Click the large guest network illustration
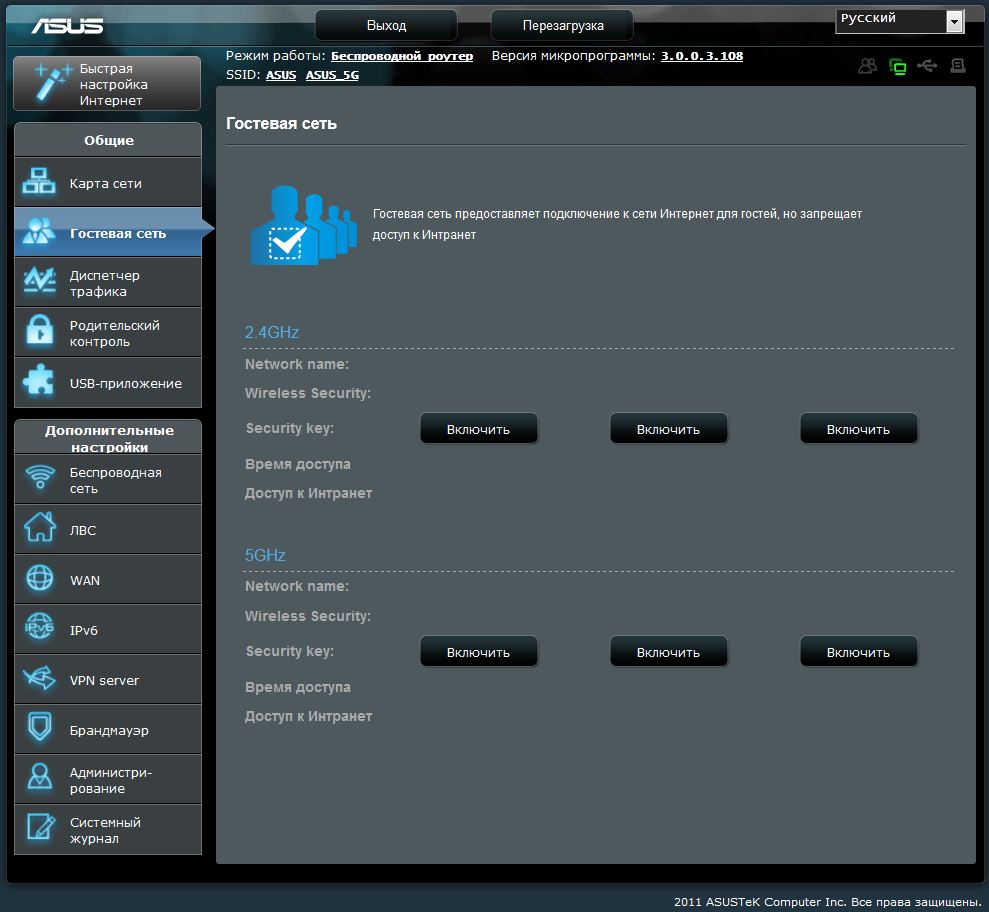989x912 pixels. tap(303, 225)
